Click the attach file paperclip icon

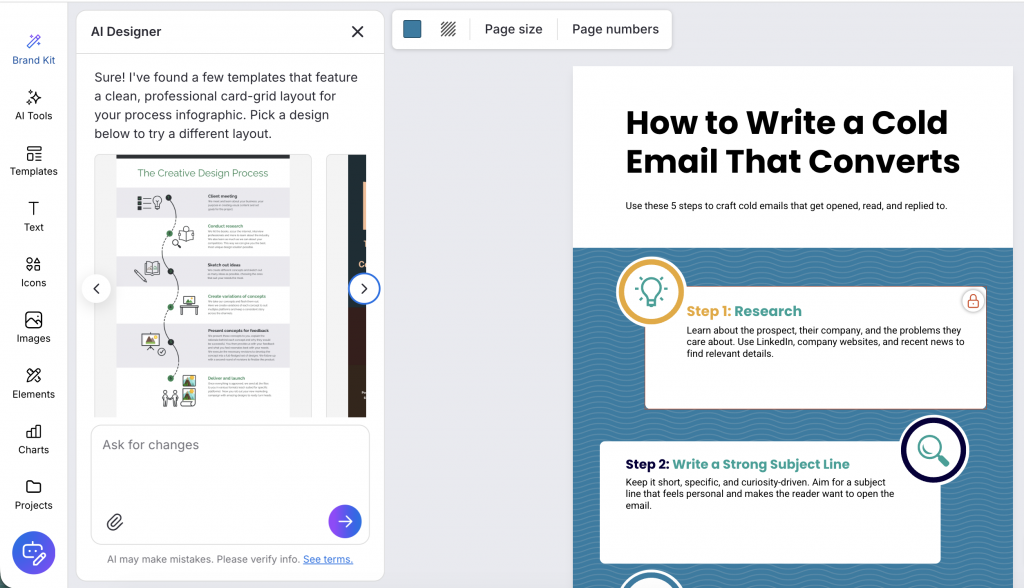pyautogui.click(x=115, y=522)
